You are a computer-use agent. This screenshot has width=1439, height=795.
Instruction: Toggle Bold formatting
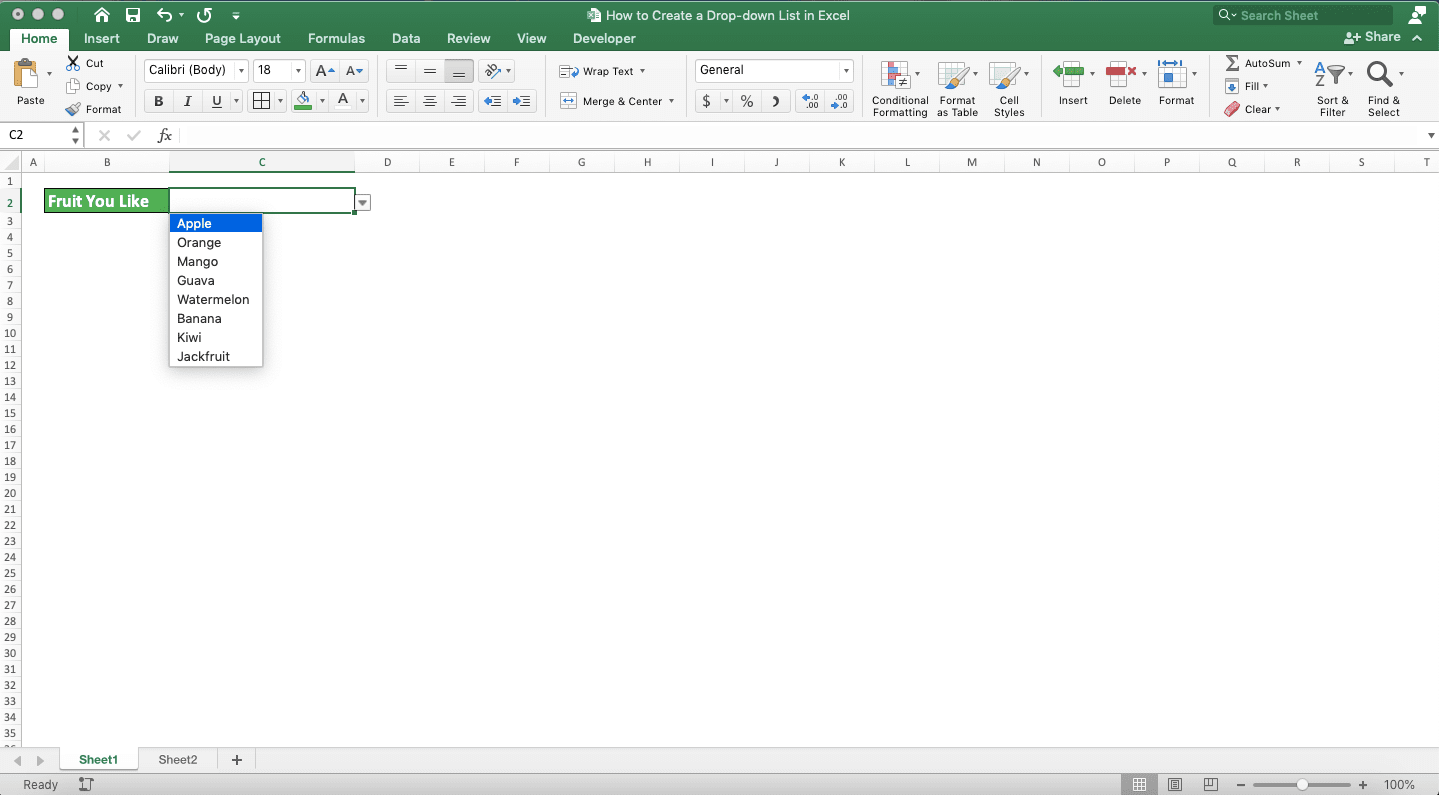(158, 101)
